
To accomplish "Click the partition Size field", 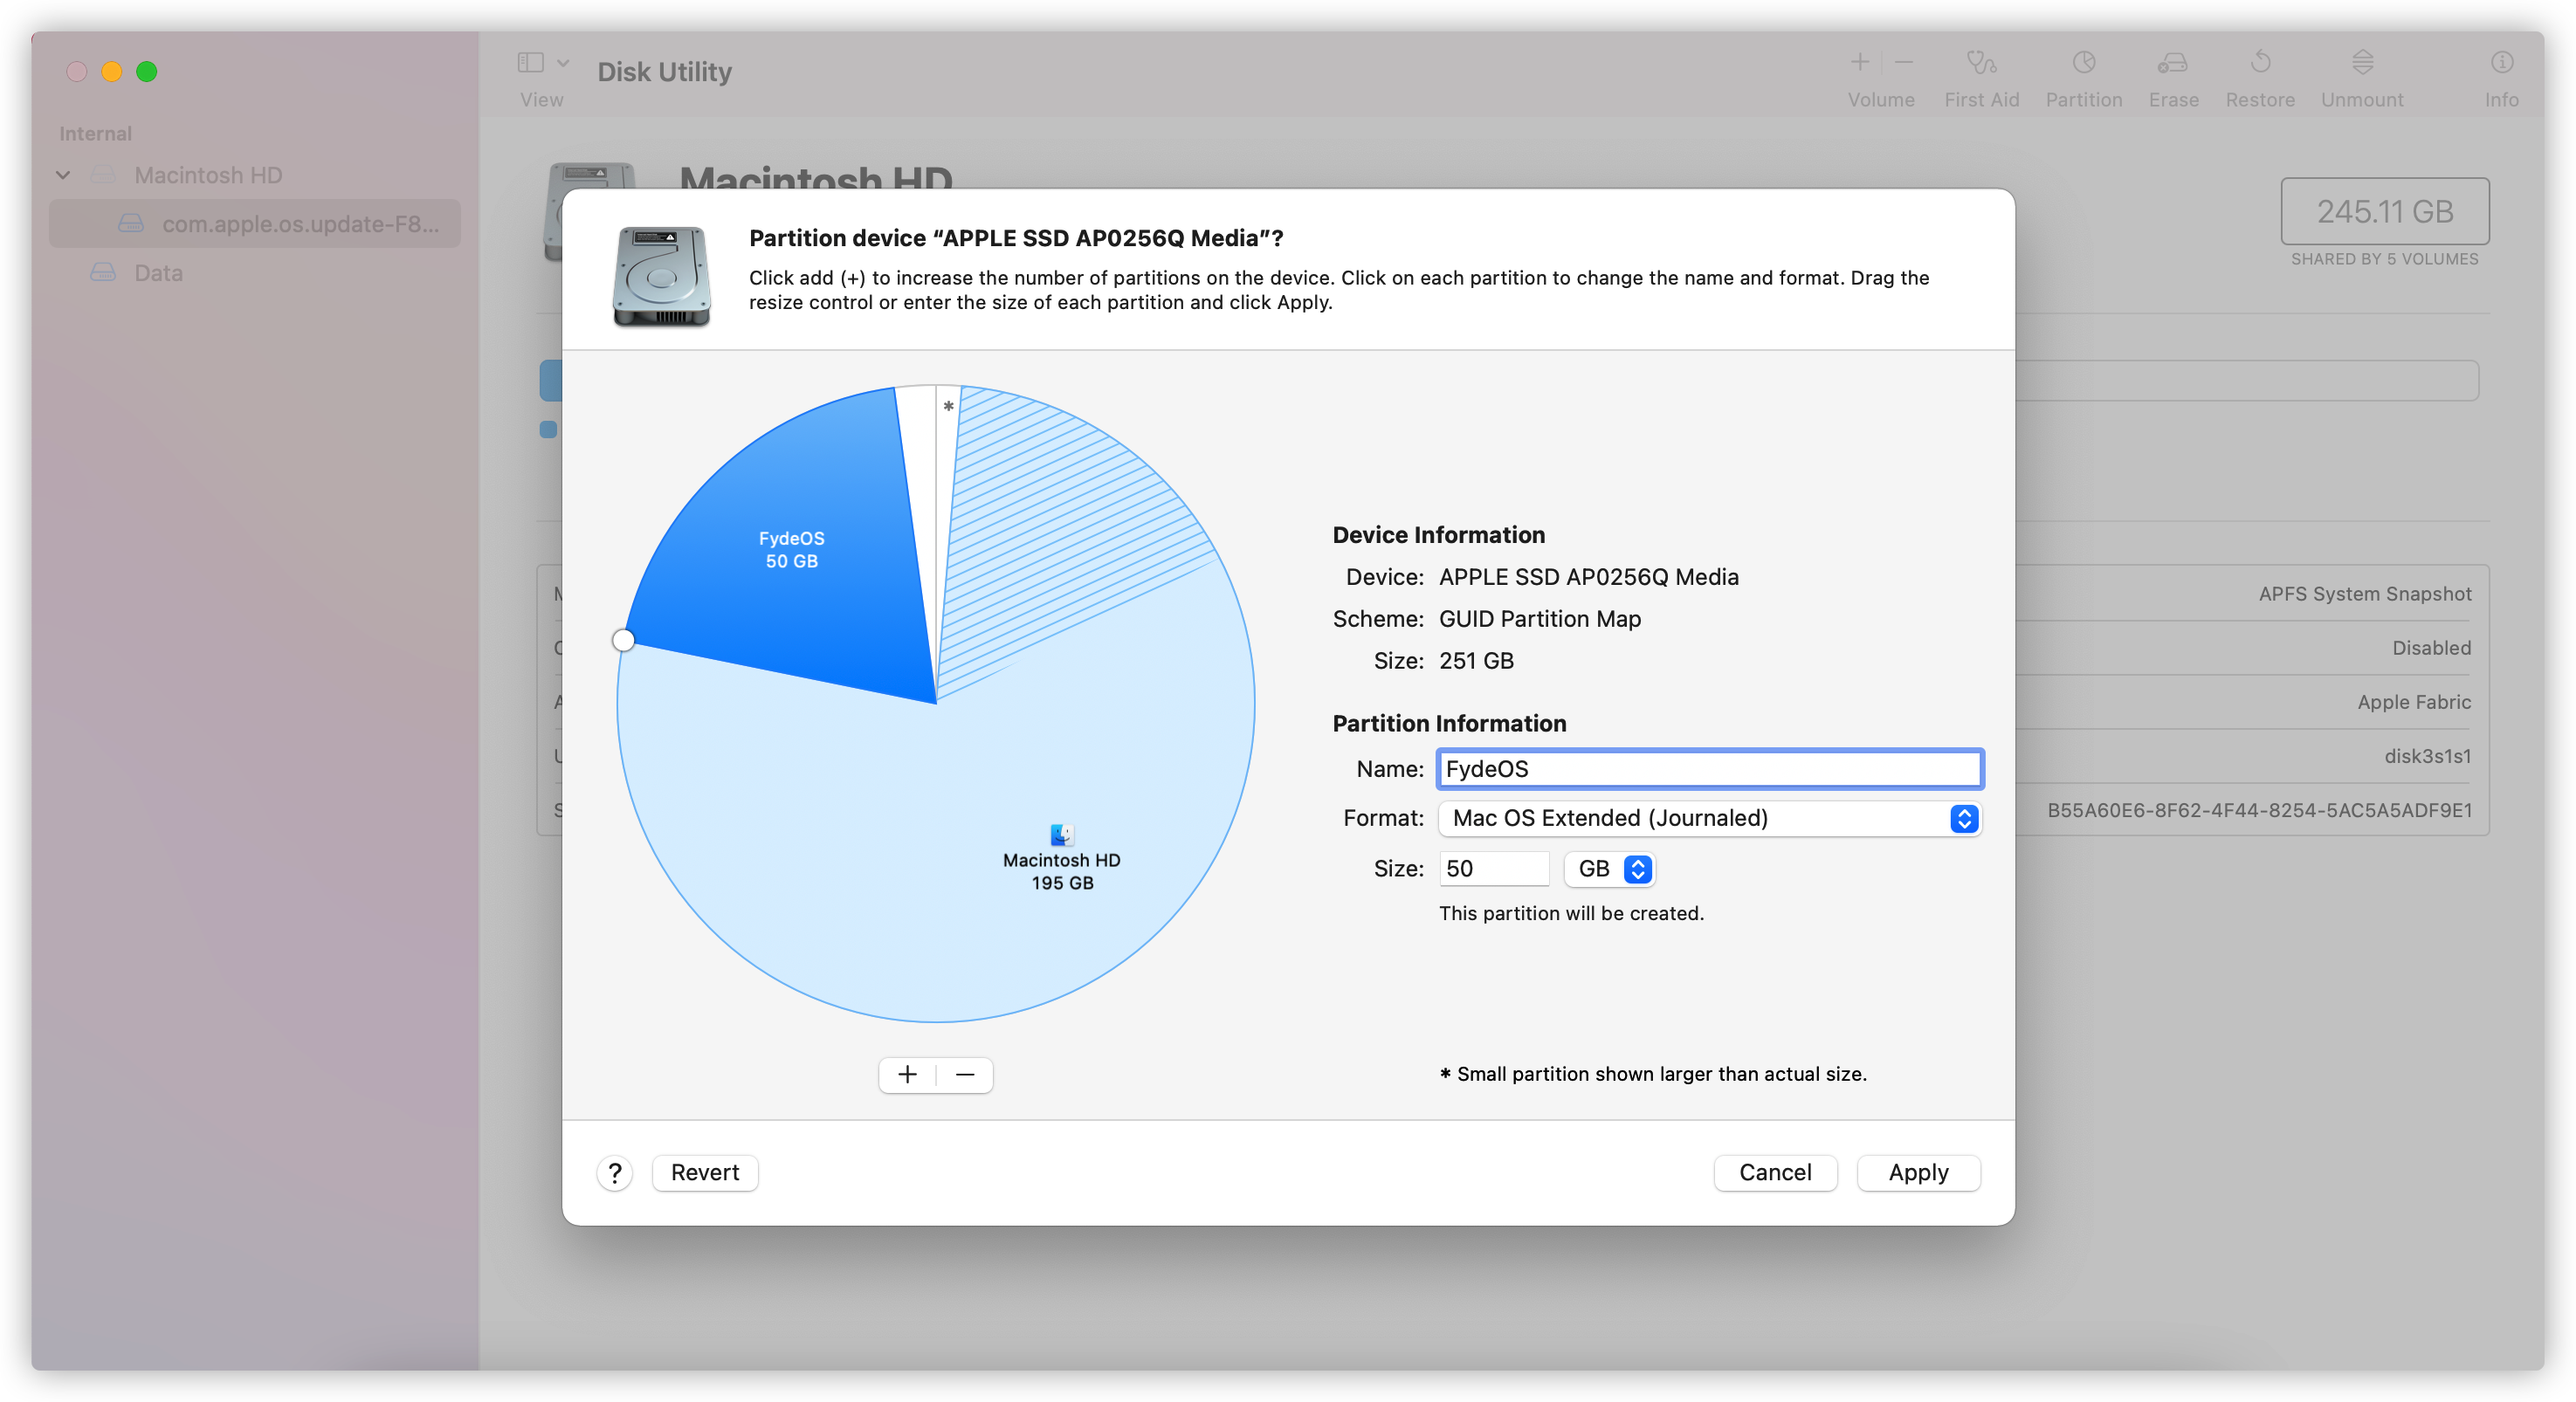I will [x=1493, y=868].
